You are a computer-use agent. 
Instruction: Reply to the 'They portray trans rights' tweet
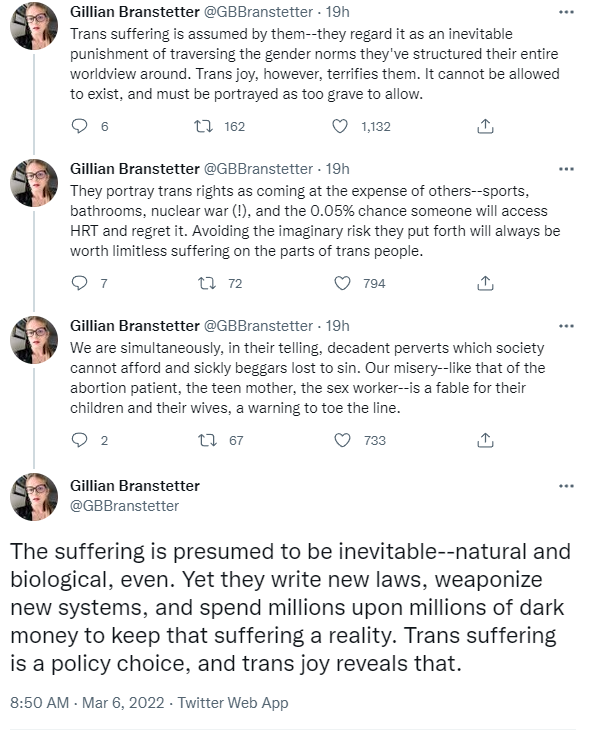click(x=79, y=283)
